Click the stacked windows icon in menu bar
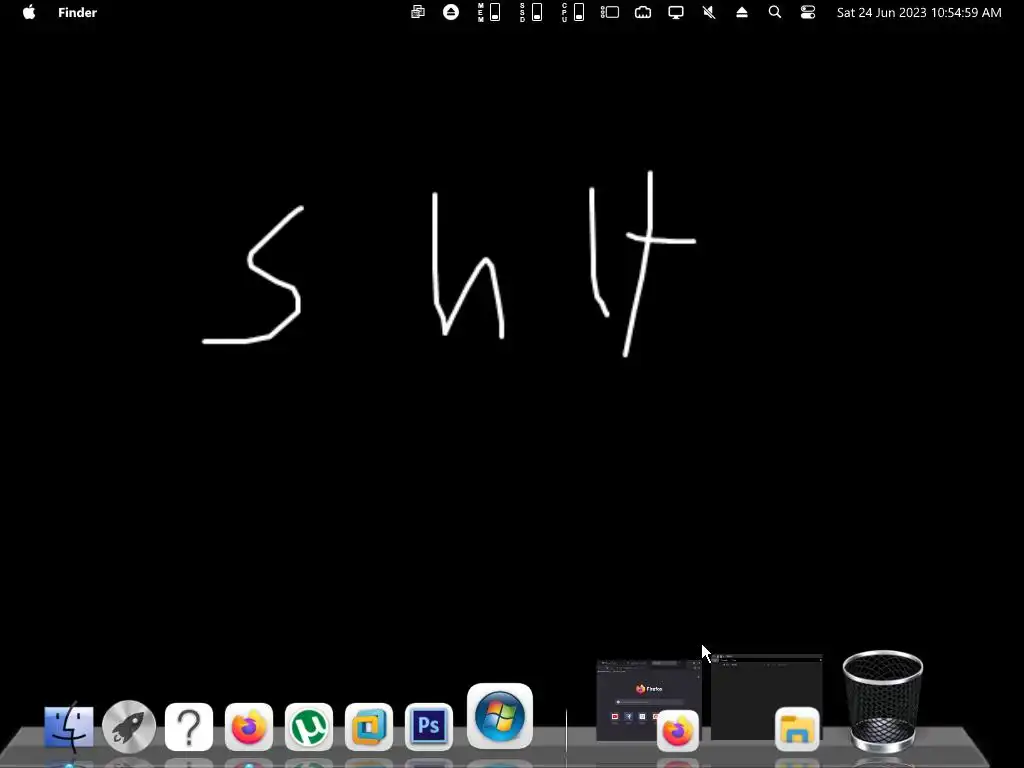1024x768 pixels. (418, 12)
